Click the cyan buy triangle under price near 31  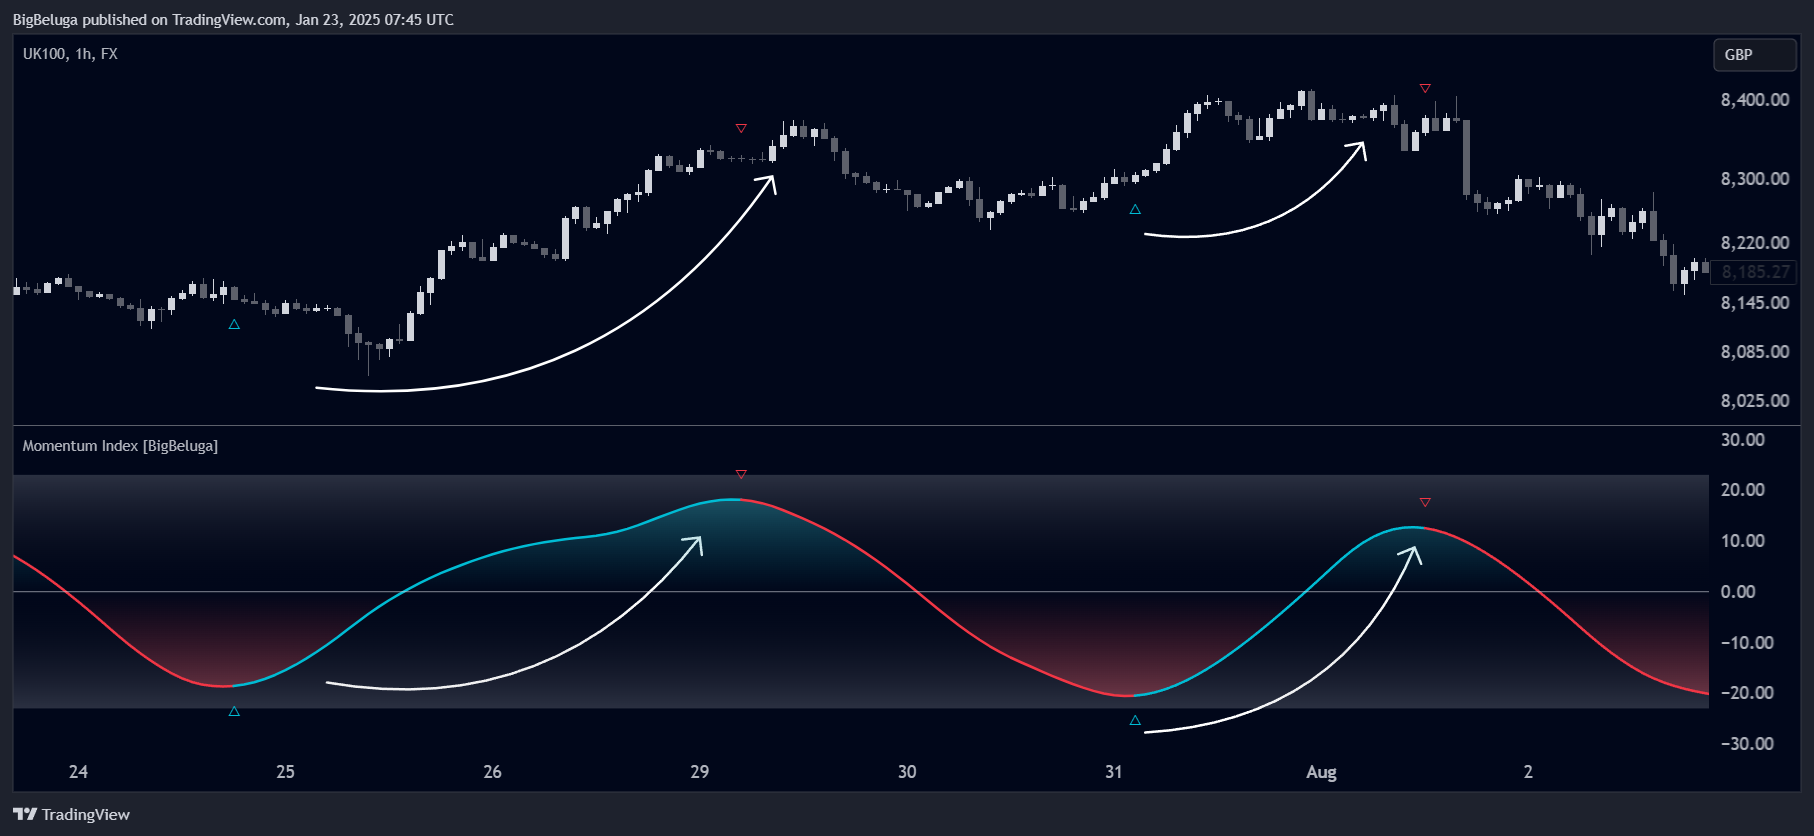point(1135,209)
